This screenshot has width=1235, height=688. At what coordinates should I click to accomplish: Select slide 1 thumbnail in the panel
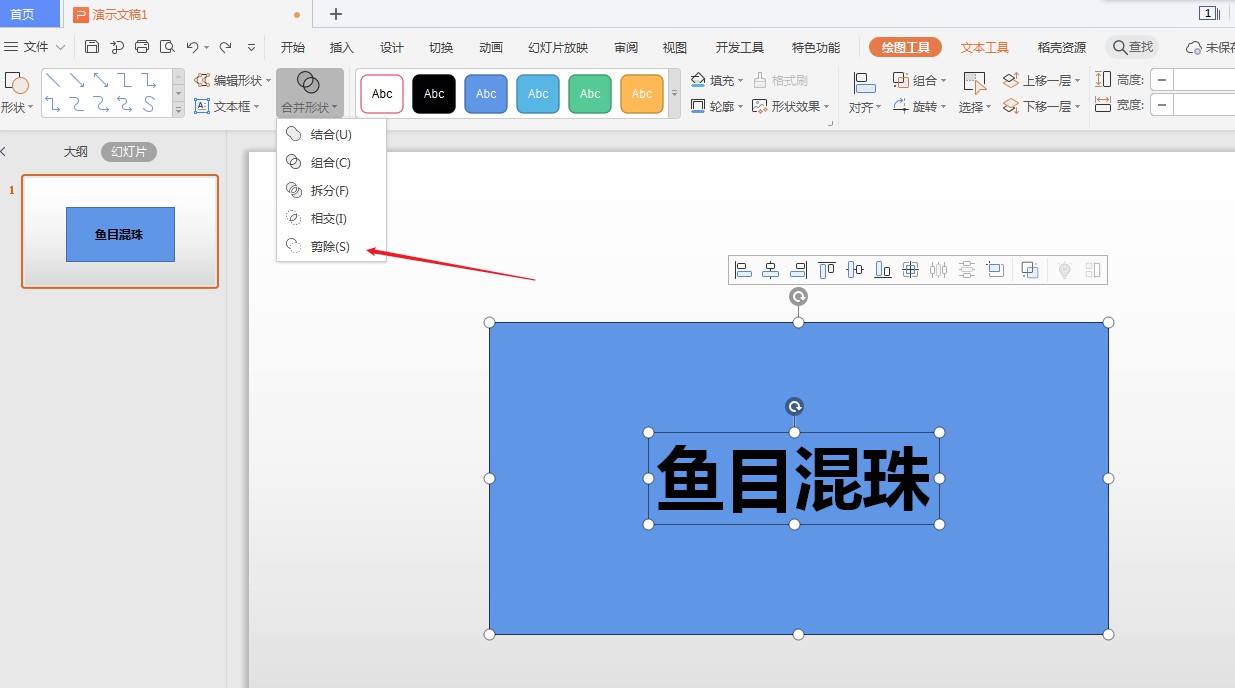coord(119,231)
